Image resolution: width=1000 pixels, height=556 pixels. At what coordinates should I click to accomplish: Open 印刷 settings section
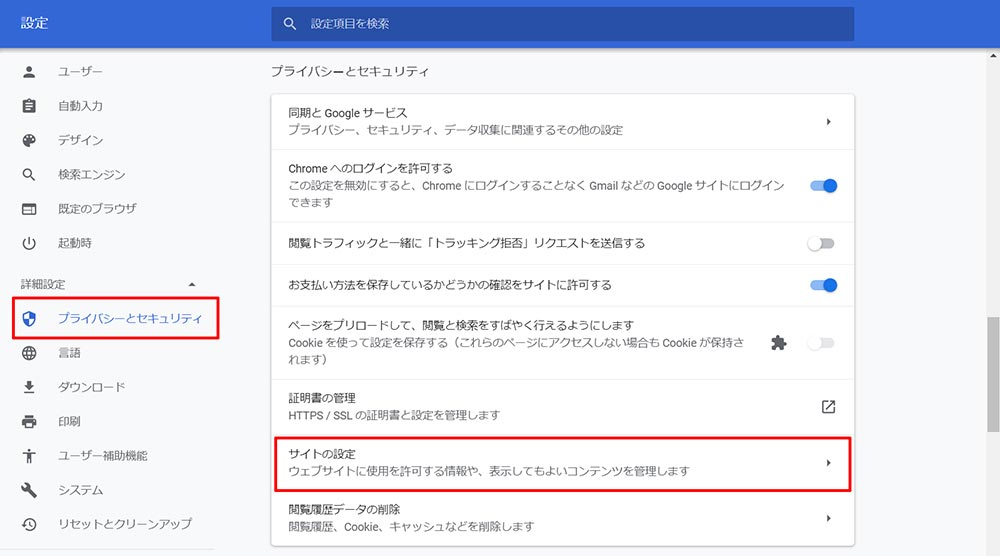coord(69,421)
